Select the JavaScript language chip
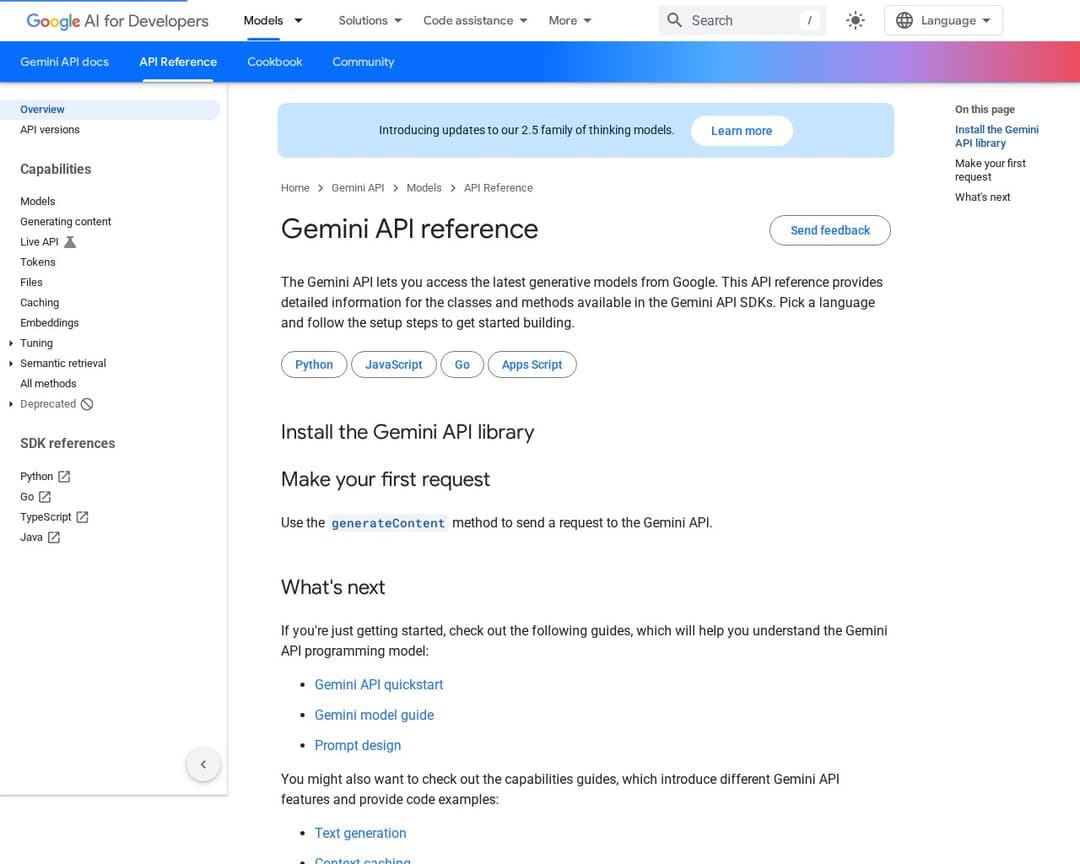Viewport: 1080px width, 864px height. tap(393, 364)
